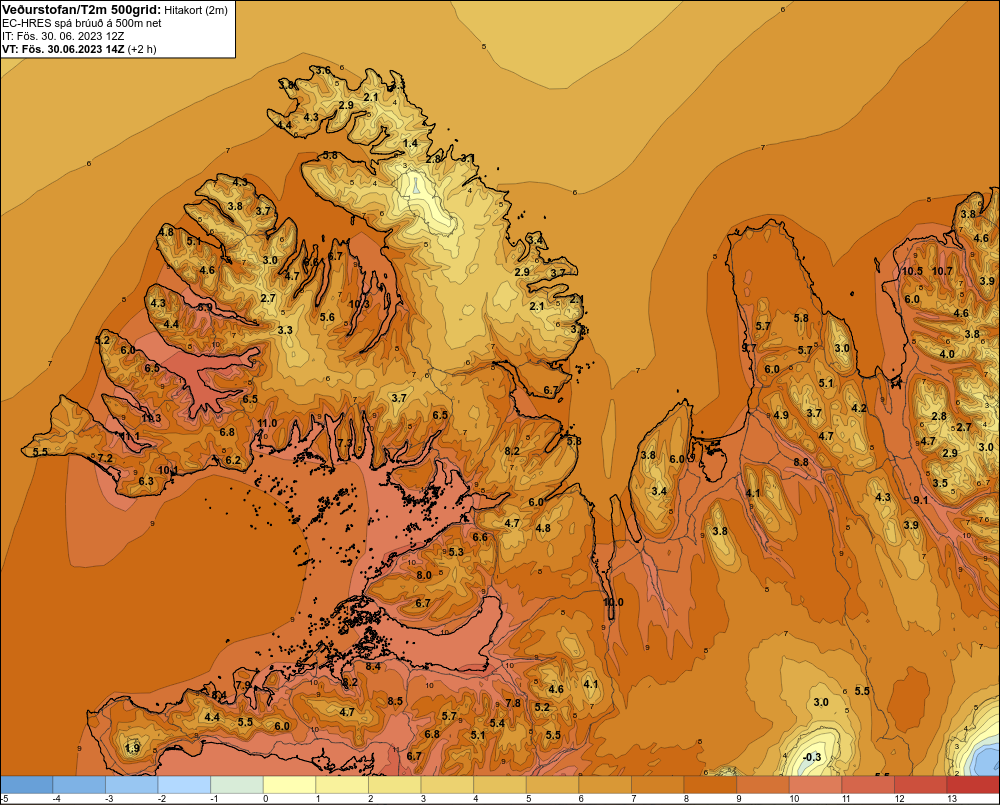Click the legend swatch between -5 and -4

(27, 785)
